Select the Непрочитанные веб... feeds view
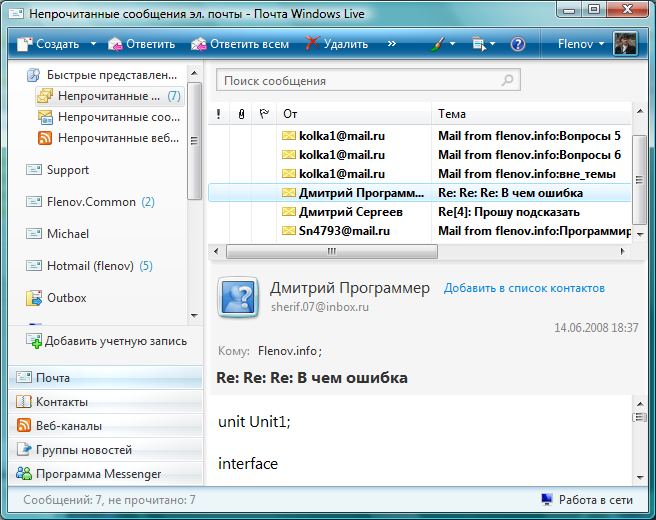Image resolution: width=656 pixels, height=520 pixels. coord(109,138)
